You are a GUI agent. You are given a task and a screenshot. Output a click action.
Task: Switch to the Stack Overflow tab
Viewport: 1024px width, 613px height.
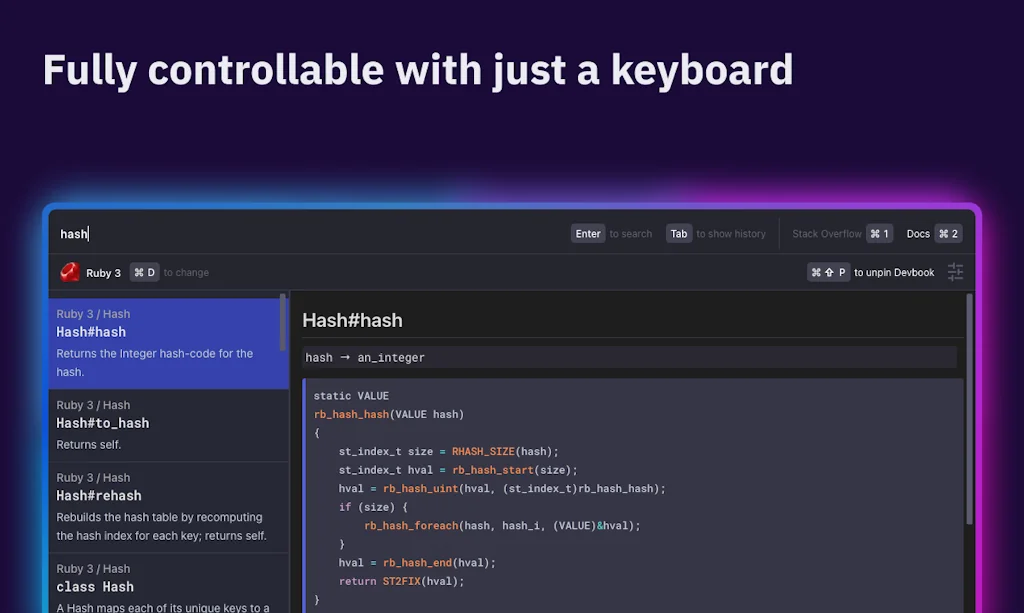(826, 234)
